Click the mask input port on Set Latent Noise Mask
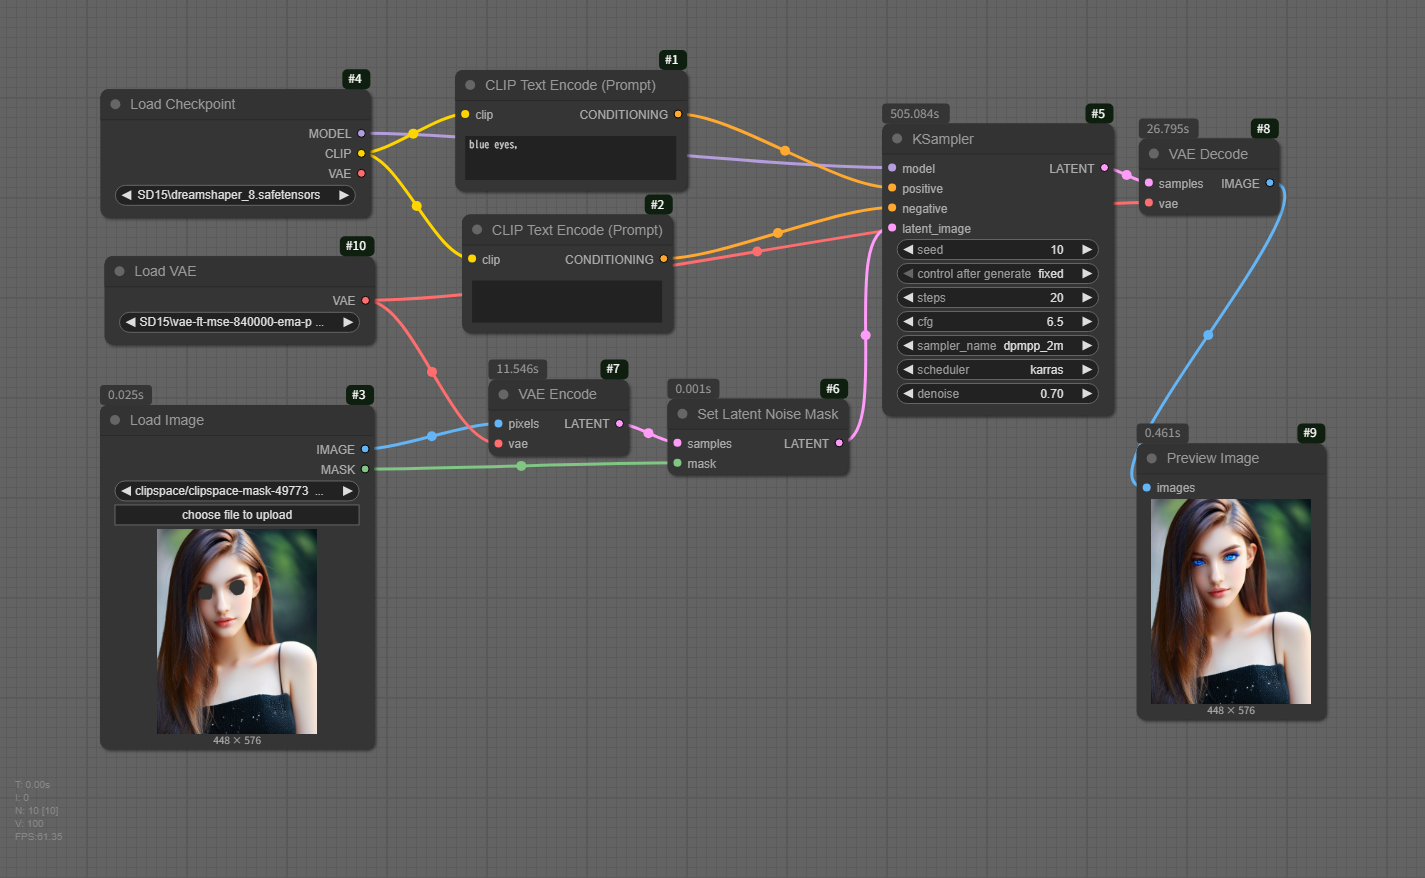Screen dimensions: 1425x878 [678, 463]
